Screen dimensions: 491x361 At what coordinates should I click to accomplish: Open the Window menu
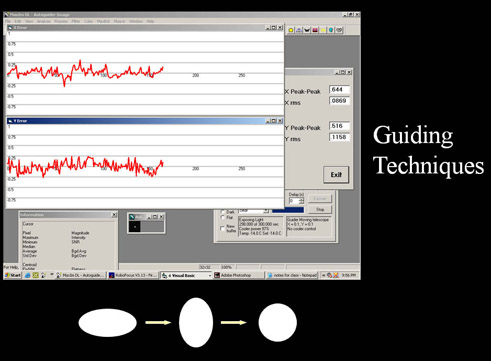click(136, 21)
